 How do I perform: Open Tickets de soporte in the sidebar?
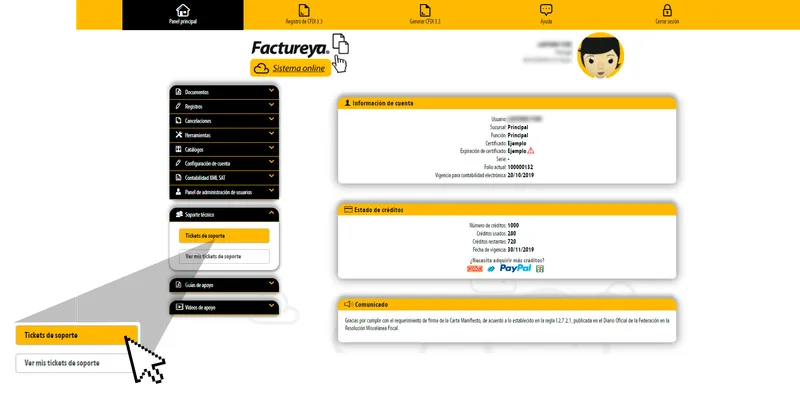pos(224,236)
